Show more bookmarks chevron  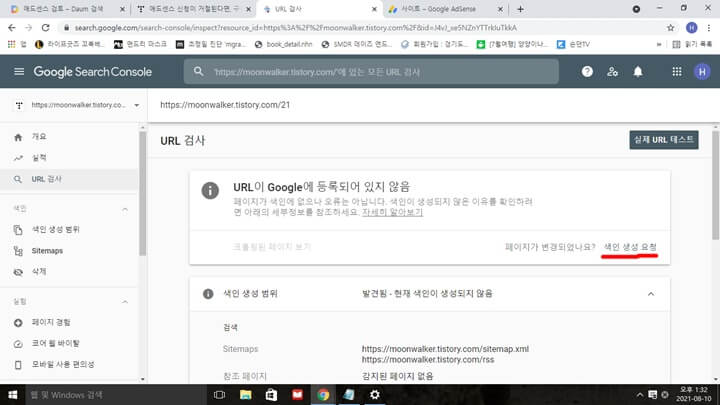(x=659, y=45)
